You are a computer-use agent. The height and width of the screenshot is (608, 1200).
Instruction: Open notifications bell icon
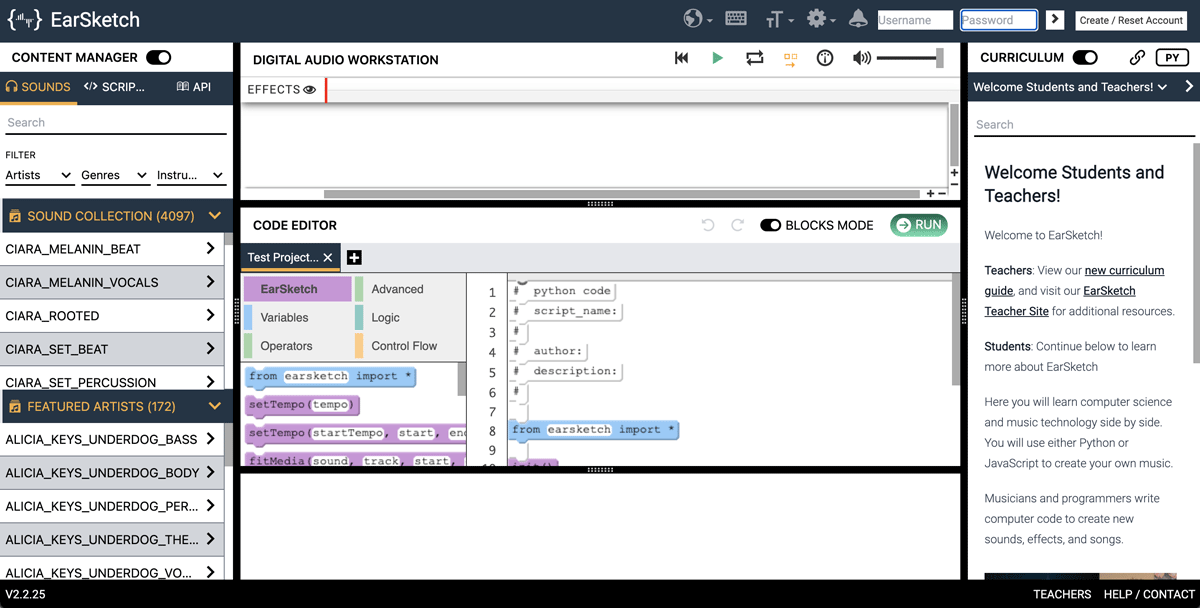(x=857, y=19)
